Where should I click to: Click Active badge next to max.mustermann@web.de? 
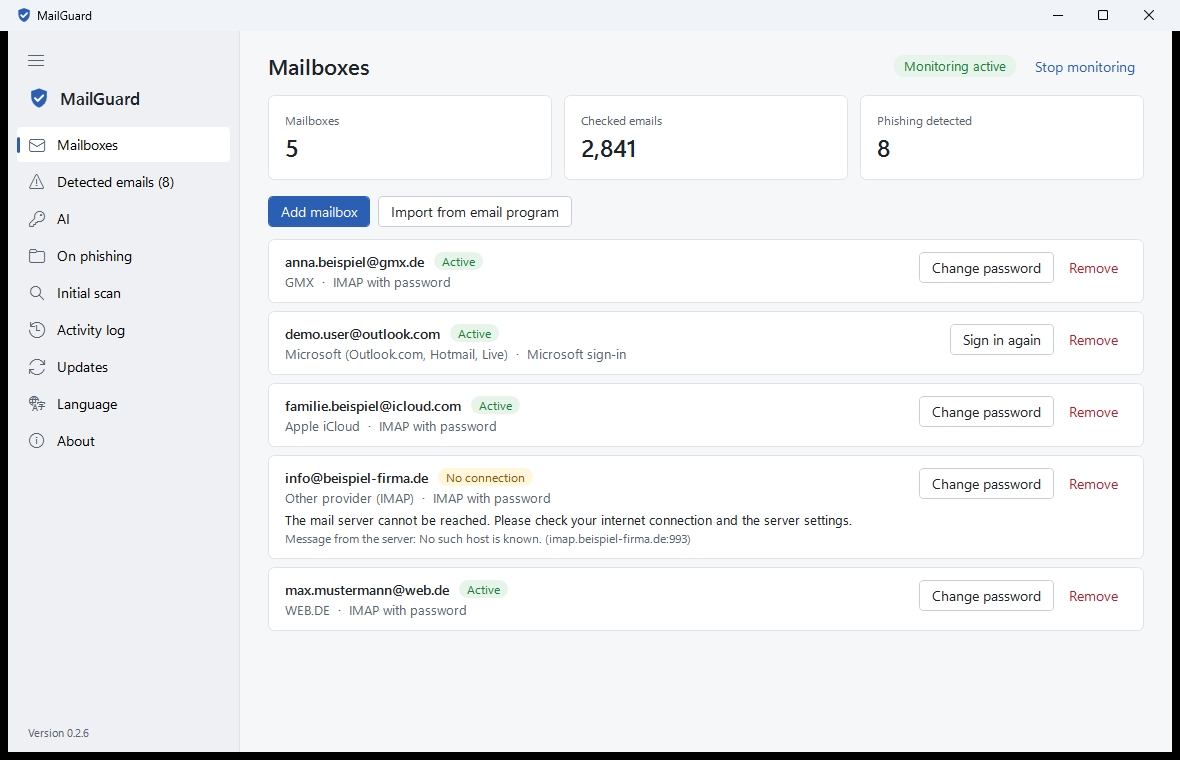tap(483, 590)
